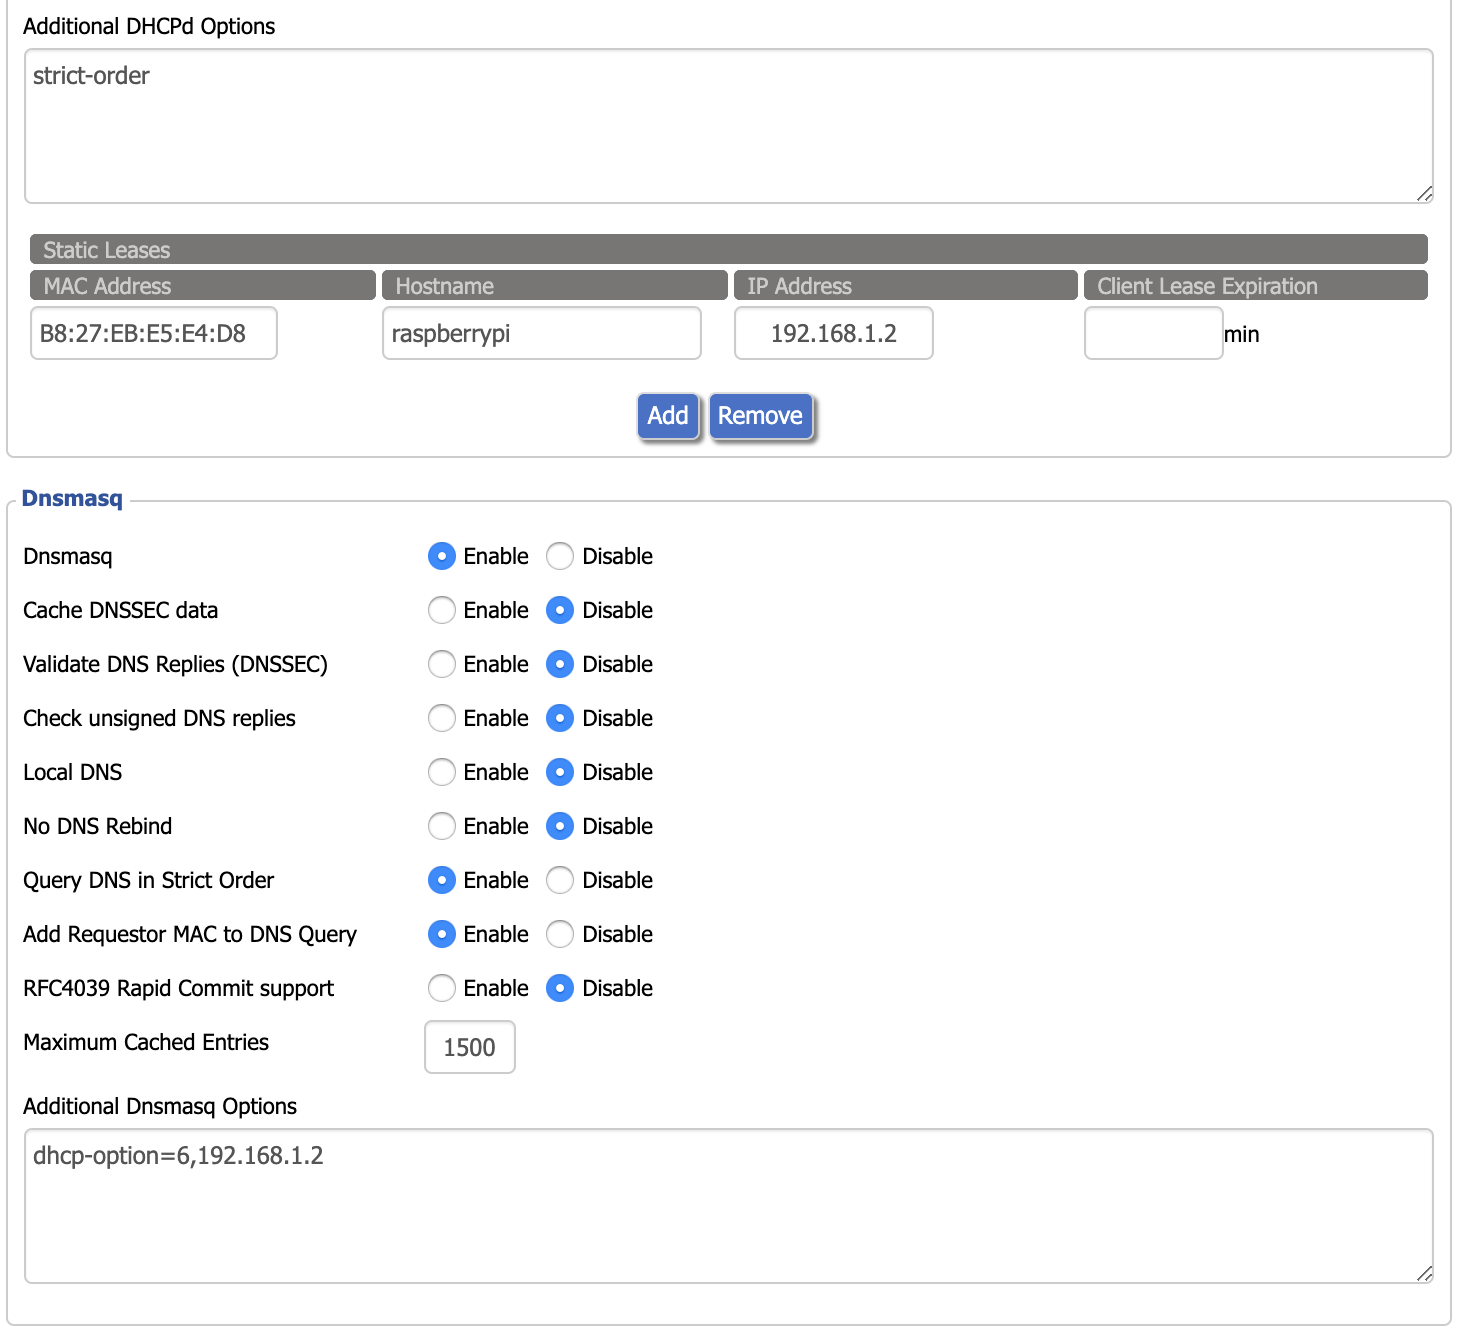Click the Additional DHCPd Options label

(149, 26)
